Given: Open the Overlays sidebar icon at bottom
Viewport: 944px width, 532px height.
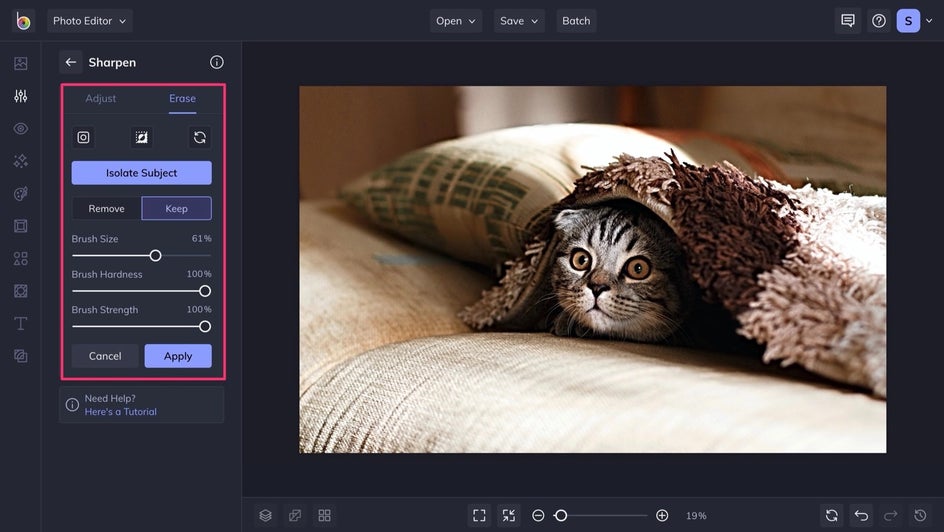Looking at the screenshot, I should click(x=20, y=356).
